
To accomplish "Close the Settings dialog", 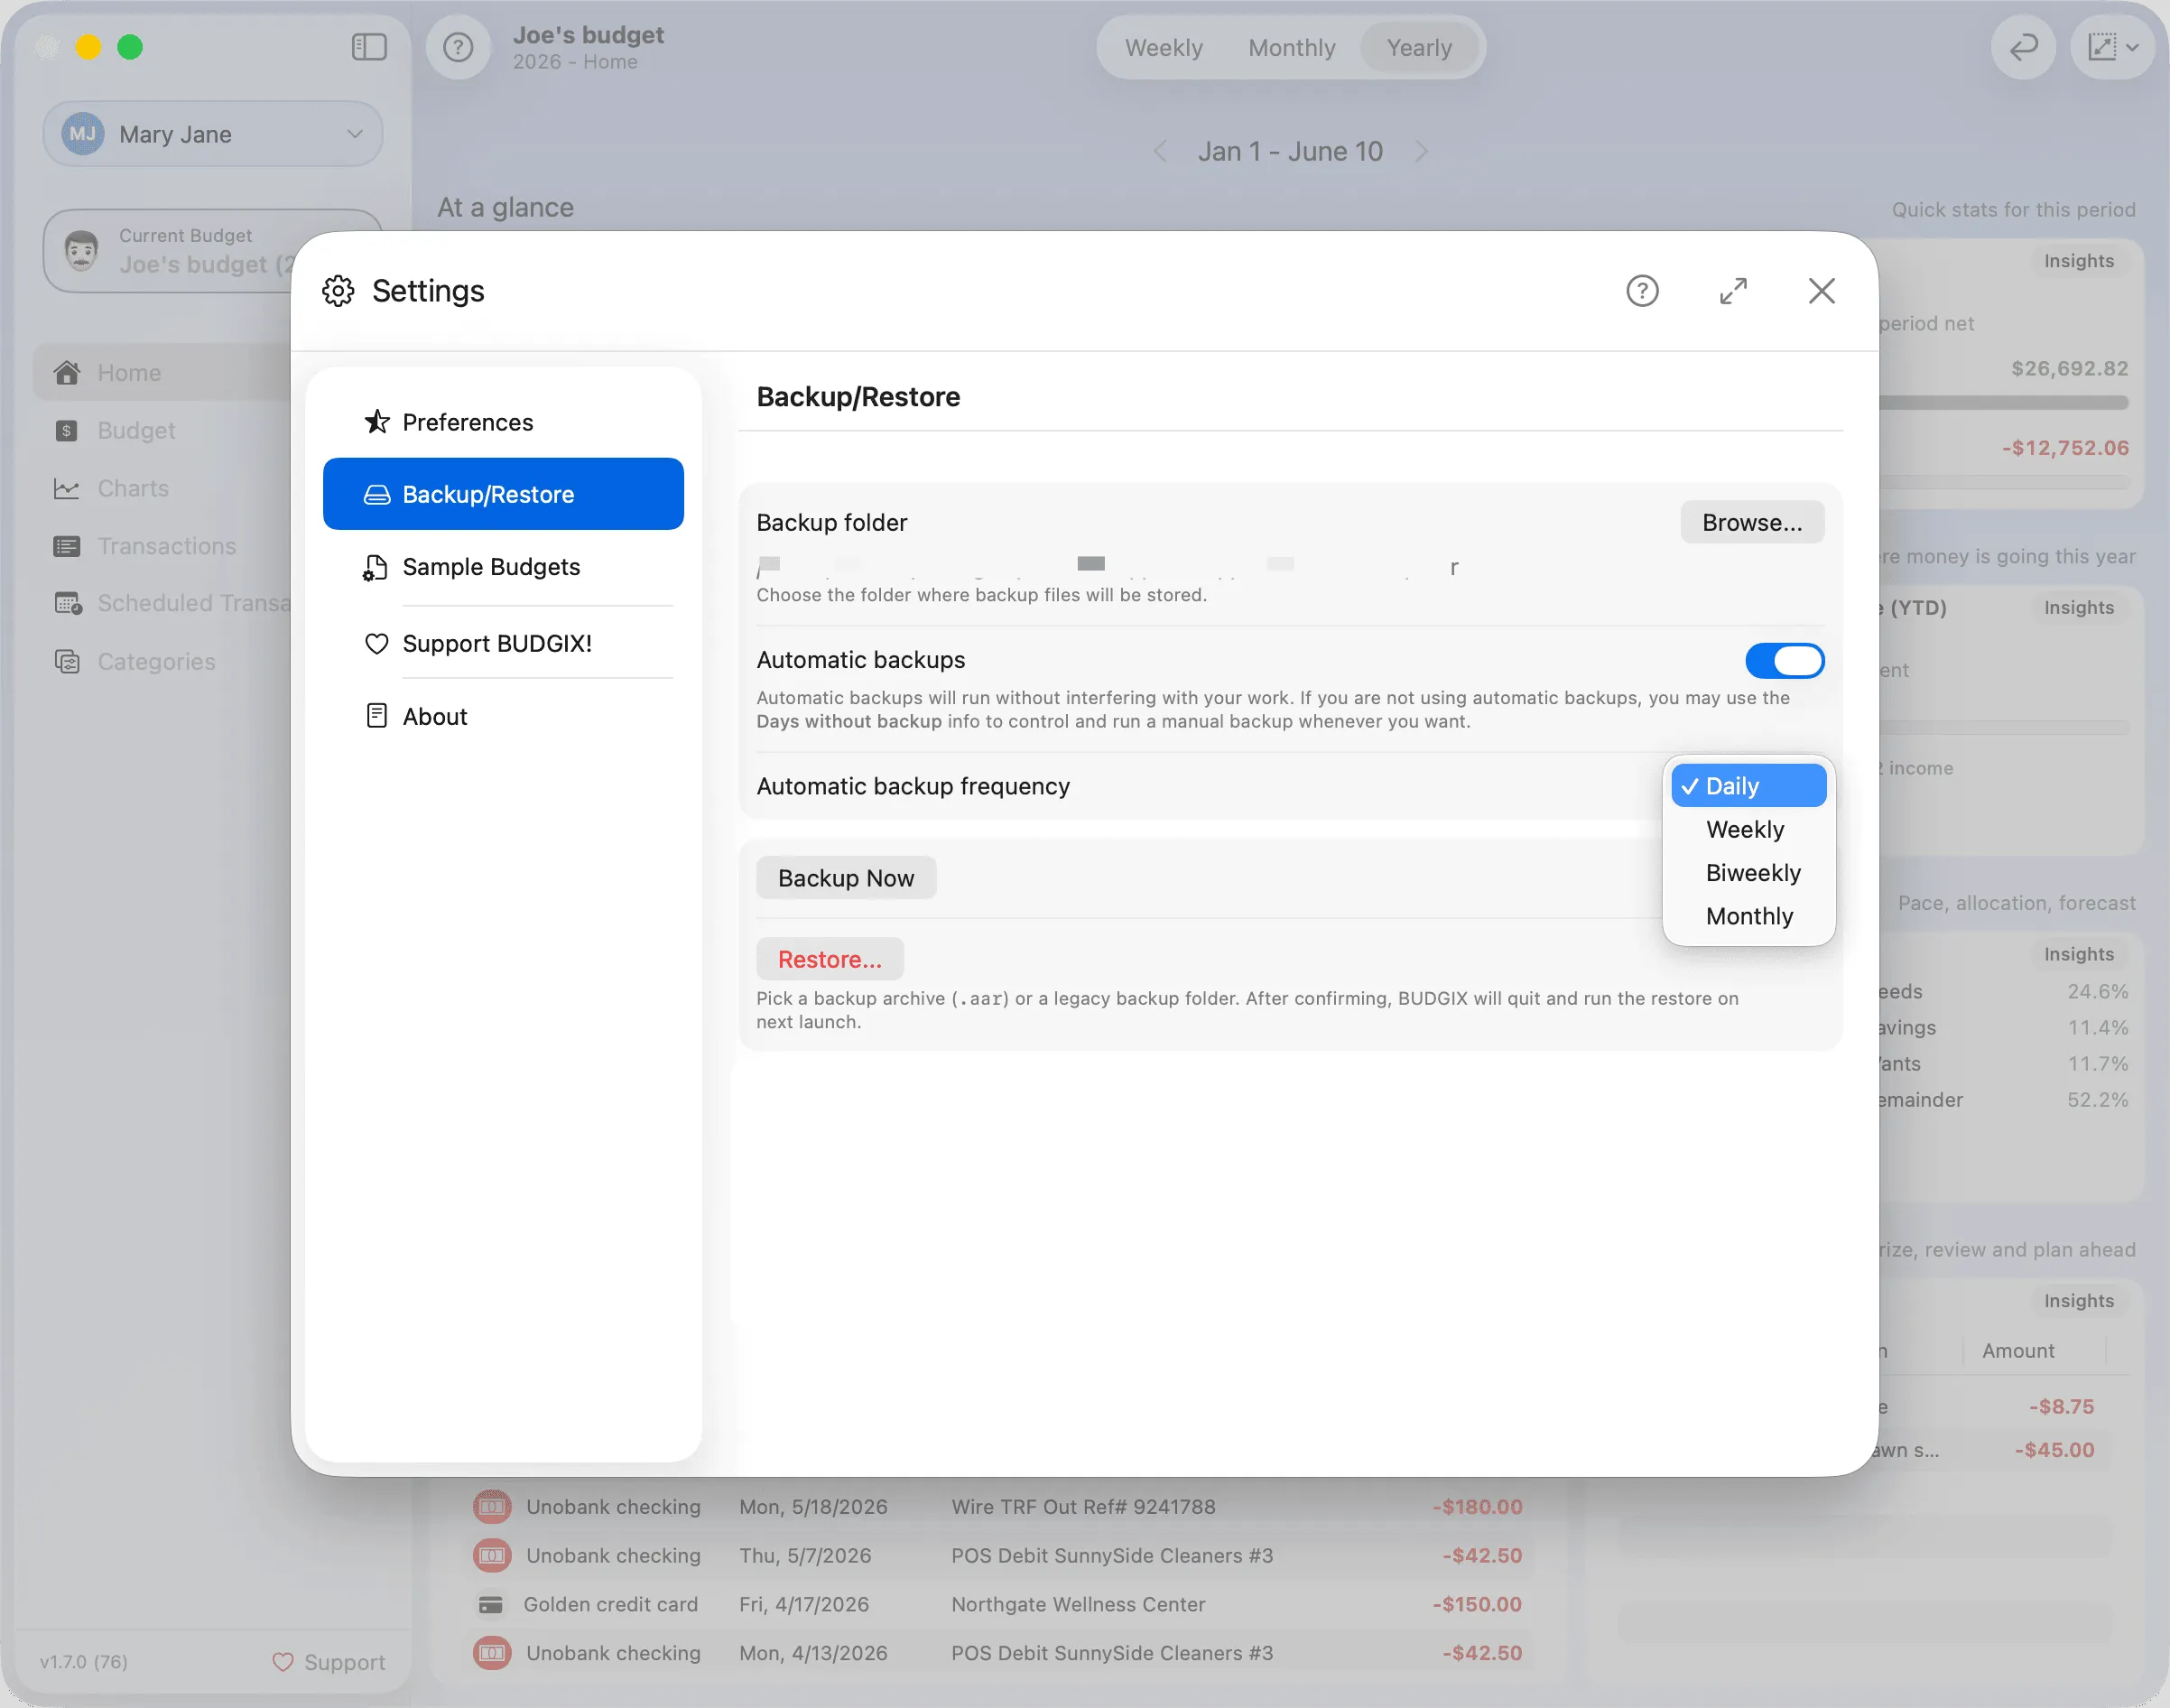I will coord(1822,291).
